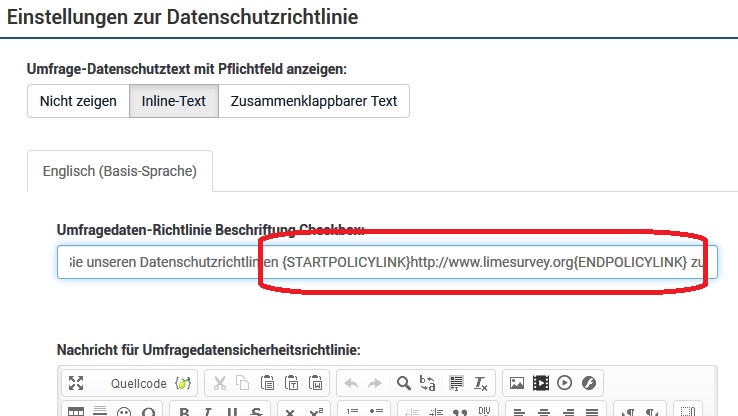Viewport: 738px width, 416px height.
Task: Select the 'Nicht zeigen' option
Action: click(x=78, y=101)
